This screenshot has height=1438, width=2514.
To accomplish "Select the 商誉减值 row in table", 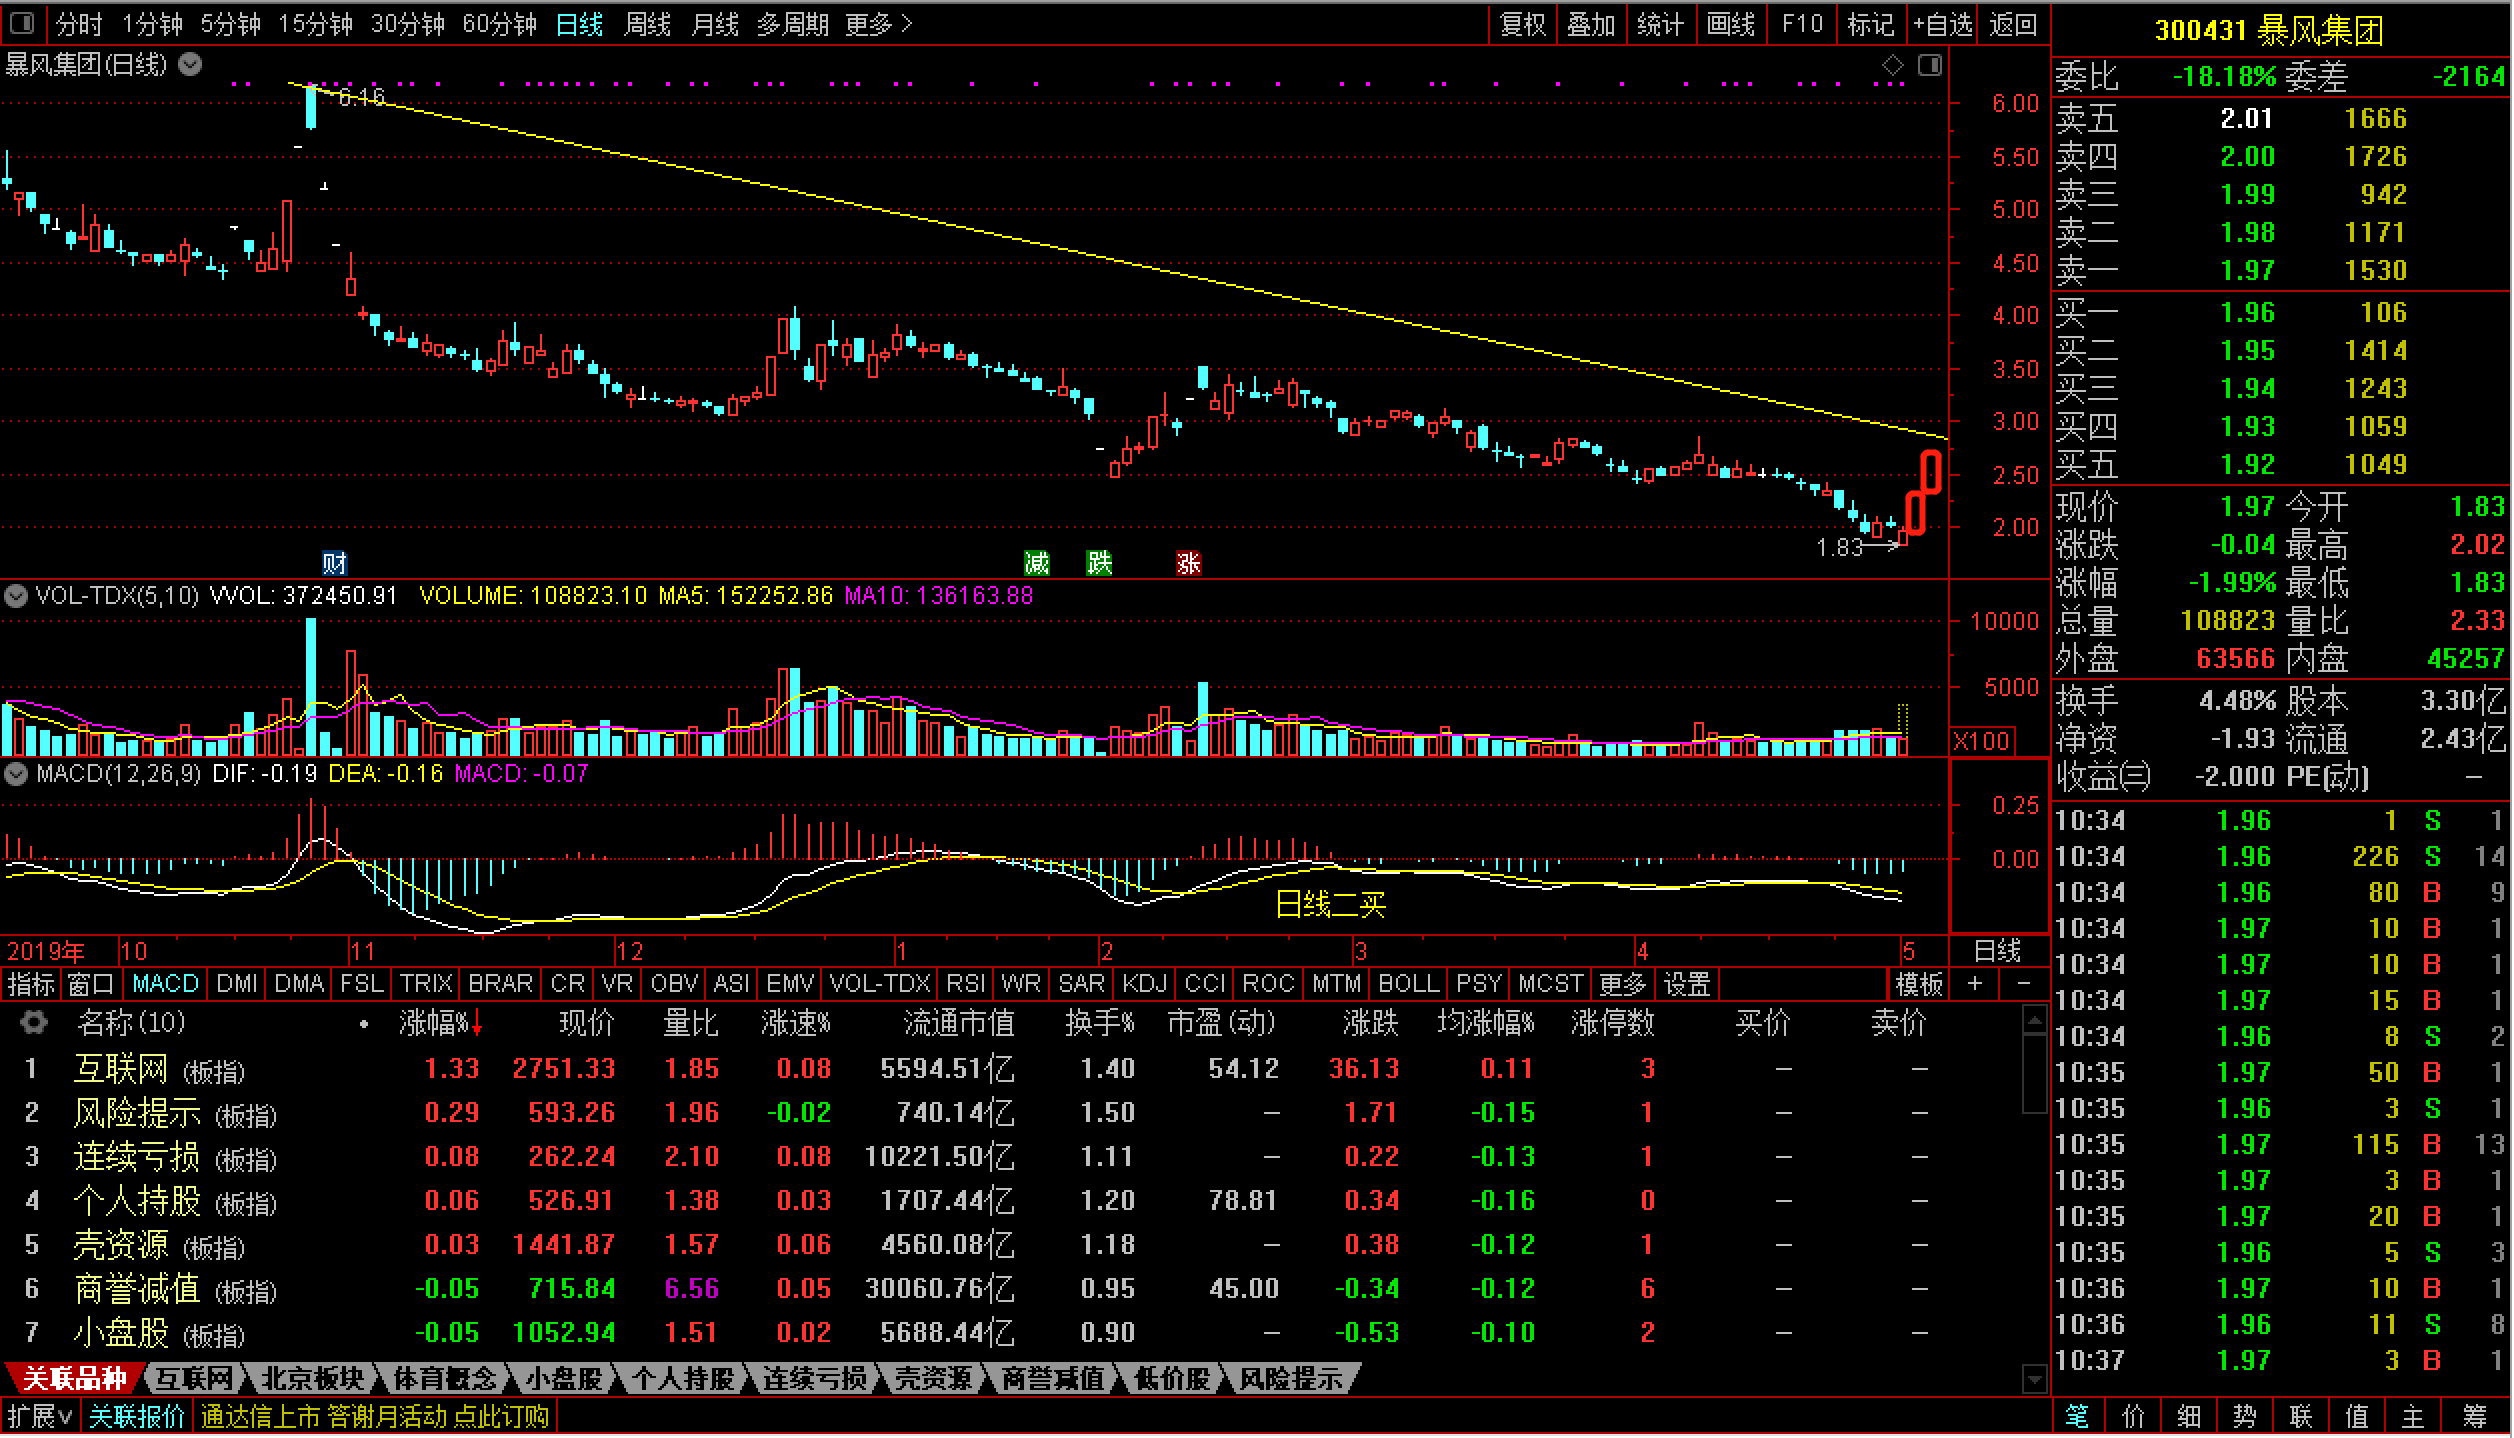I will click(1010, 1289).
